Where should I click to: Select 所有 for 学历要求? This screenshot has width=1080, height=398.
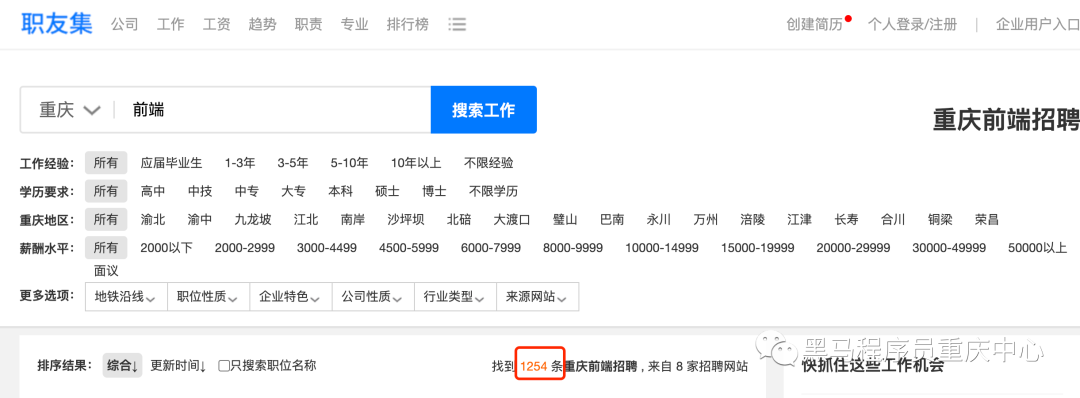coord(106,191)
